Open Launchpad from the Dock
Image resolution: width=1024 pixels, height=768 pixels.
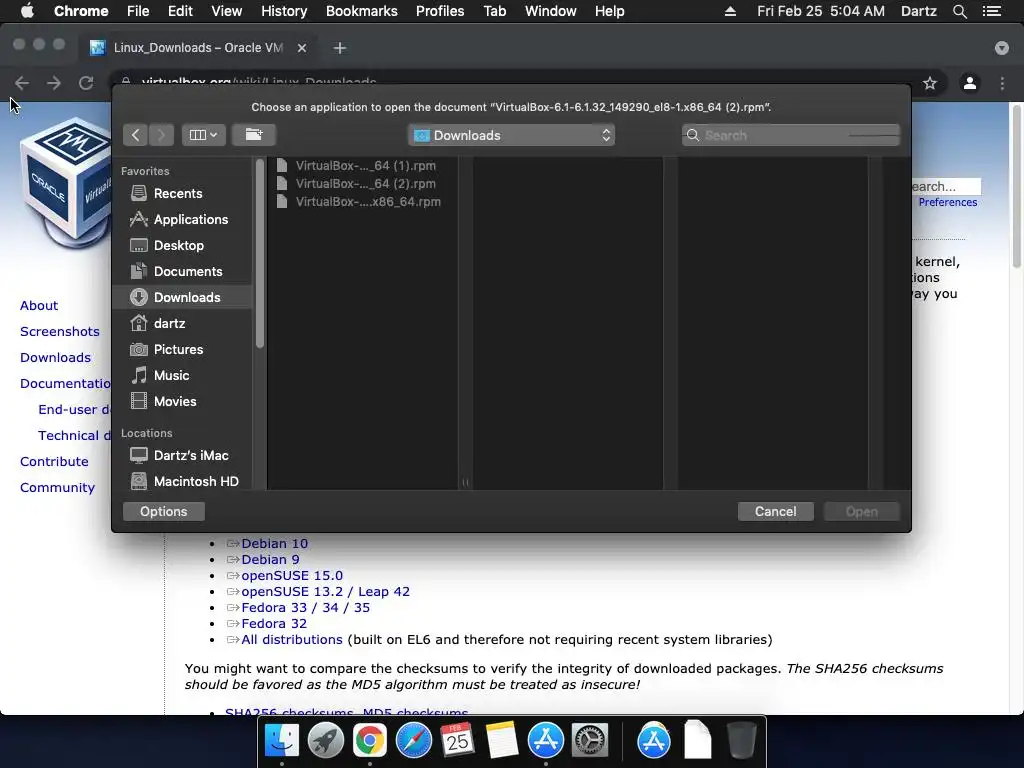pos(326,740)
